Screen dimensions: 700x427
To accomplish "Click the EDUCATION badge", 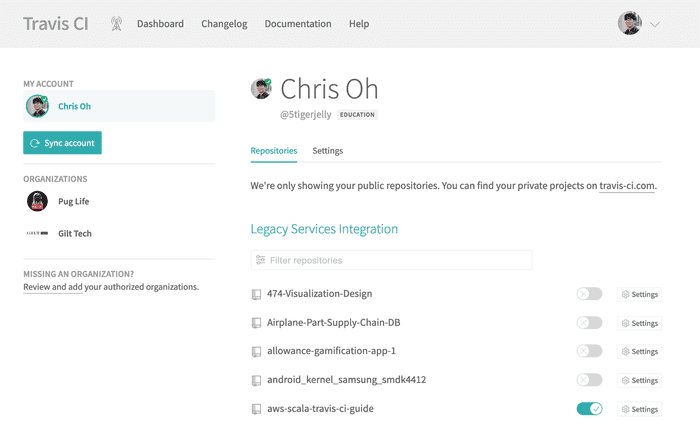I will tap(357, 115).
